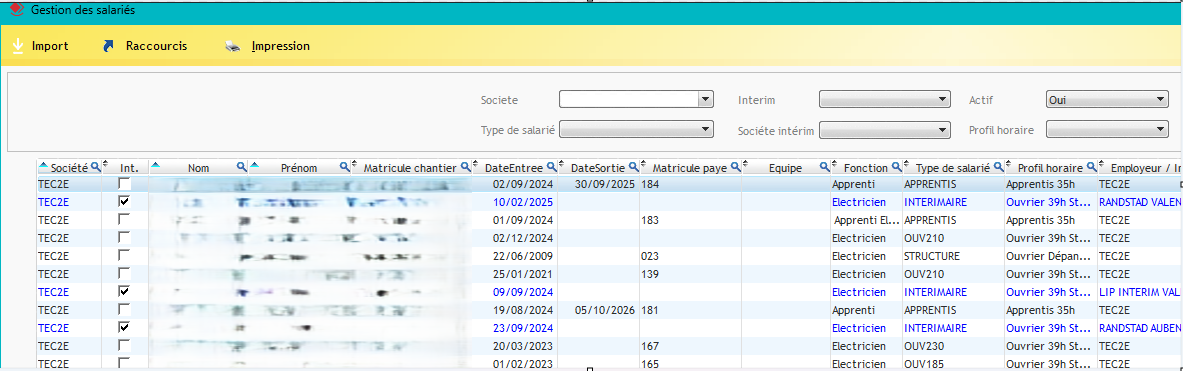Image resolution: width=1183 pixels, height=371 pixels.
Task: Select the LIP INTERIM VAL employer cell
Action: coord(1140,291)
